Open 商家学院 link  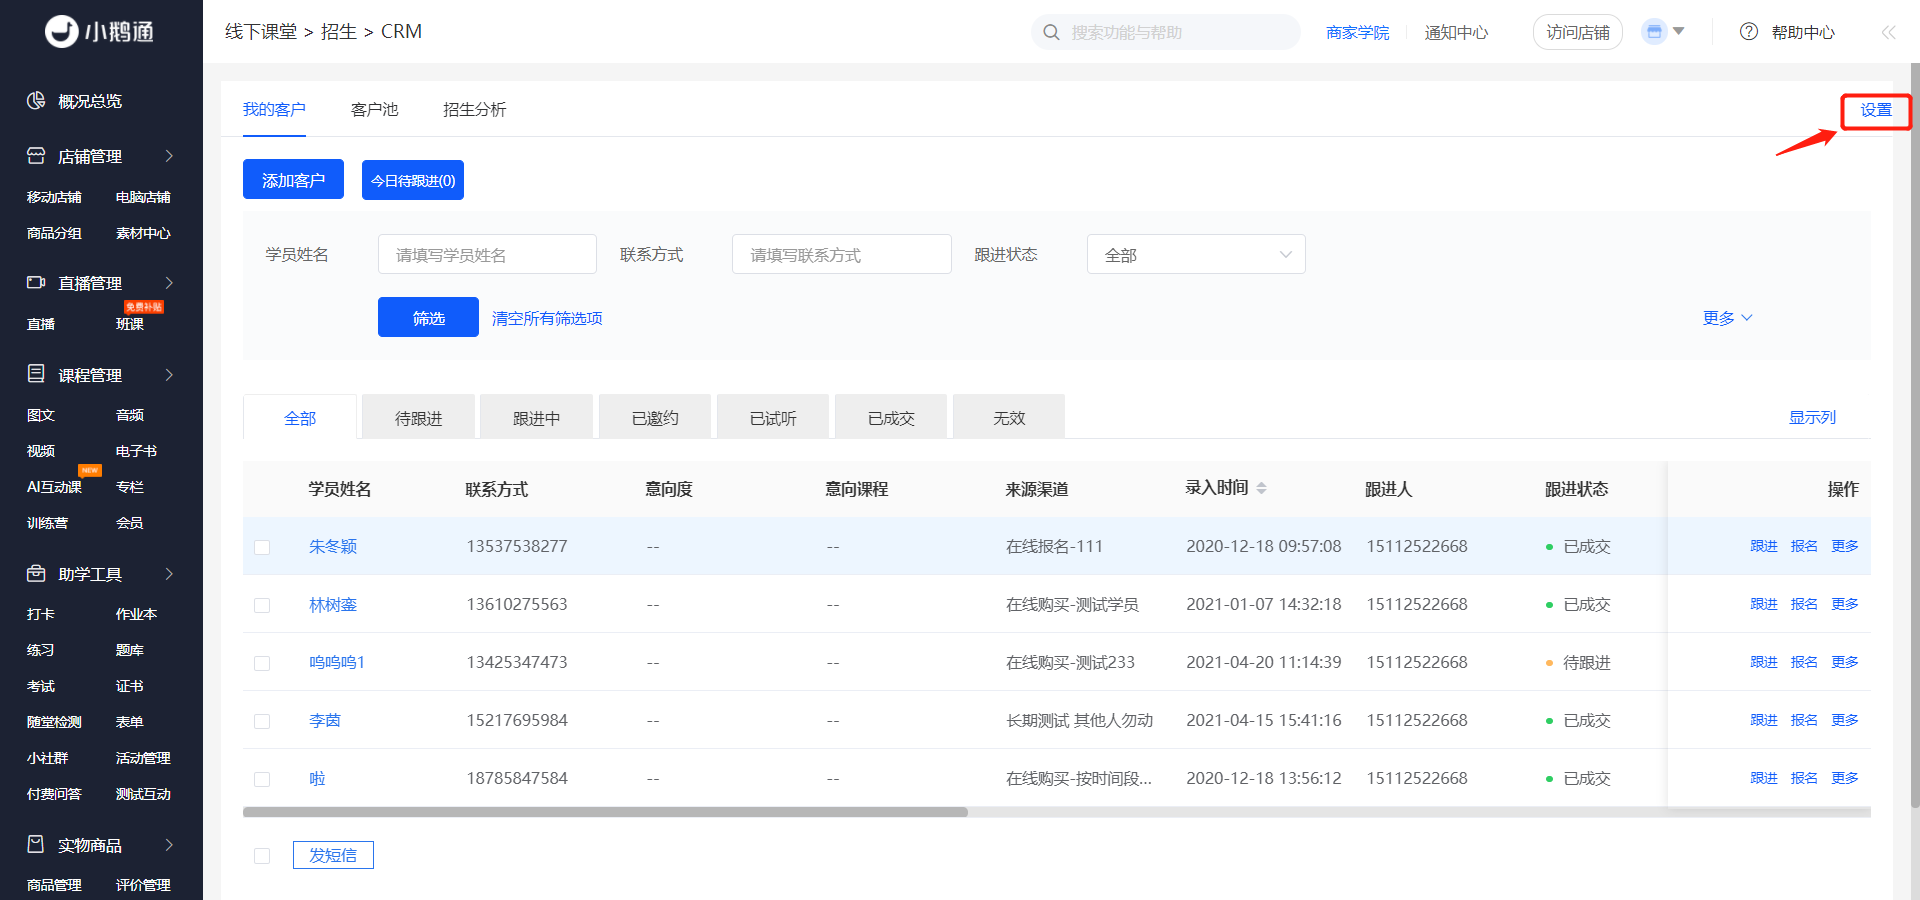tap(1358, 32)
